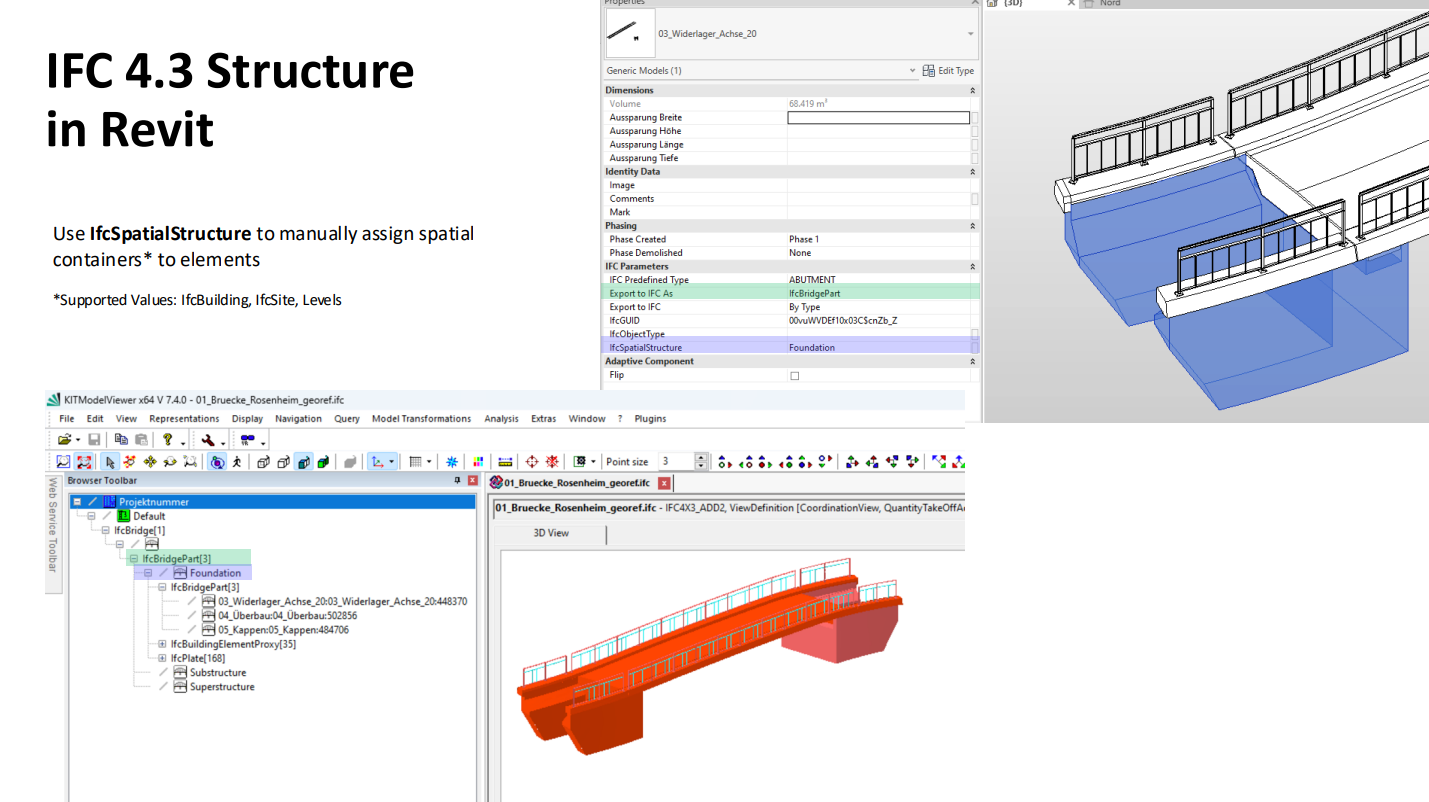The width and height of the screenshot is (1429, 802).
Task: Toggle the Flip checkbox
Action: tap(795, 376)
